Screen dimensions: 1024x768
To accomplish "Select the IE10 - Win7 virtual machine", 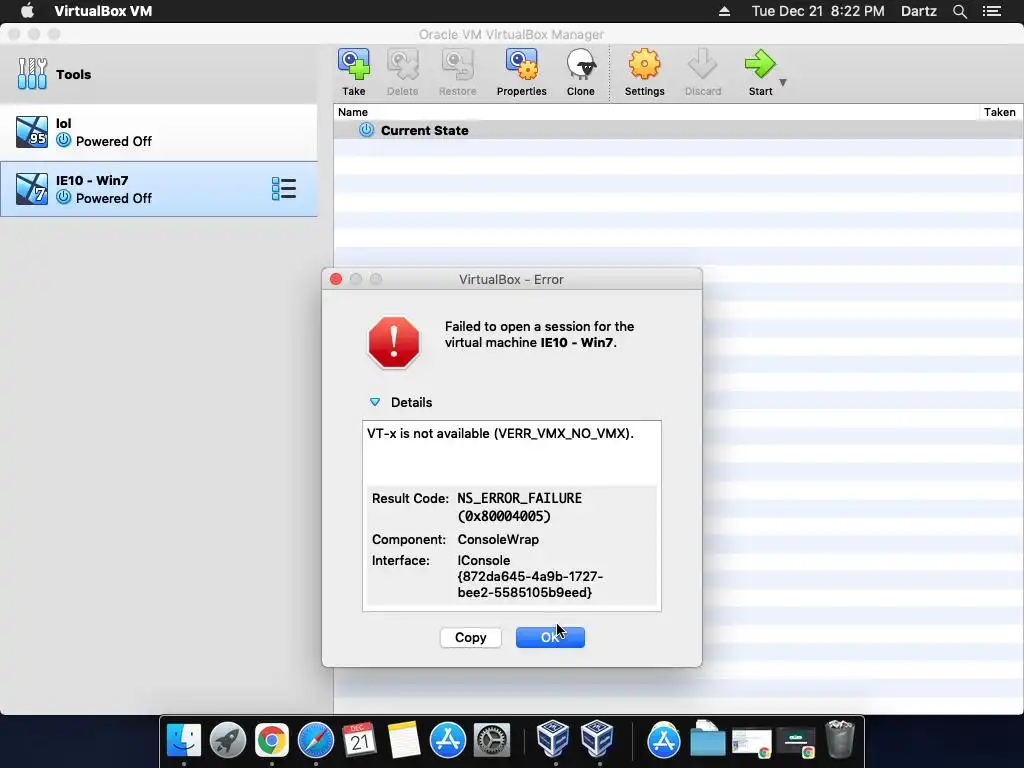I will (159, 189).
